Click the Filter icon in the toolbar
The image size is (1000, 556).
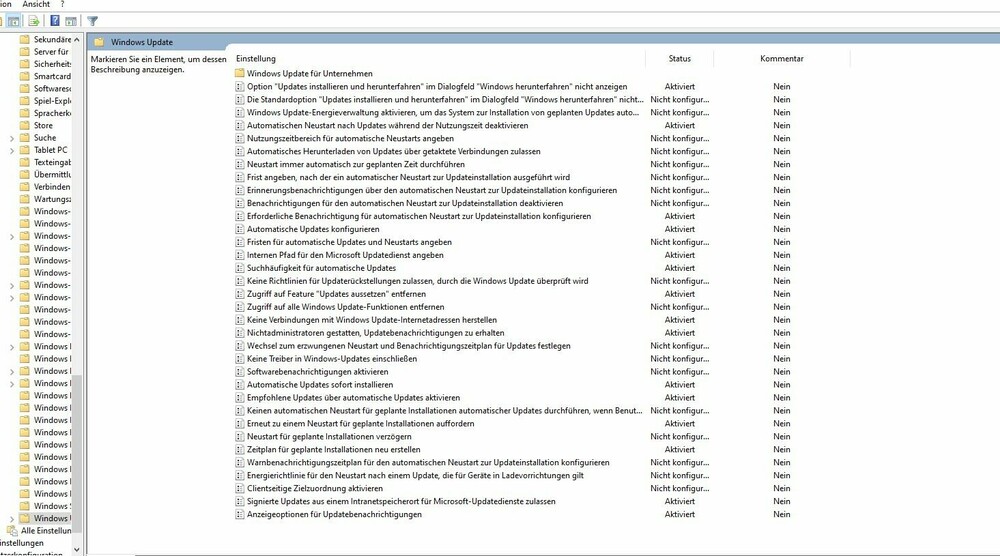pyautogui.click(x=92, y=21)
